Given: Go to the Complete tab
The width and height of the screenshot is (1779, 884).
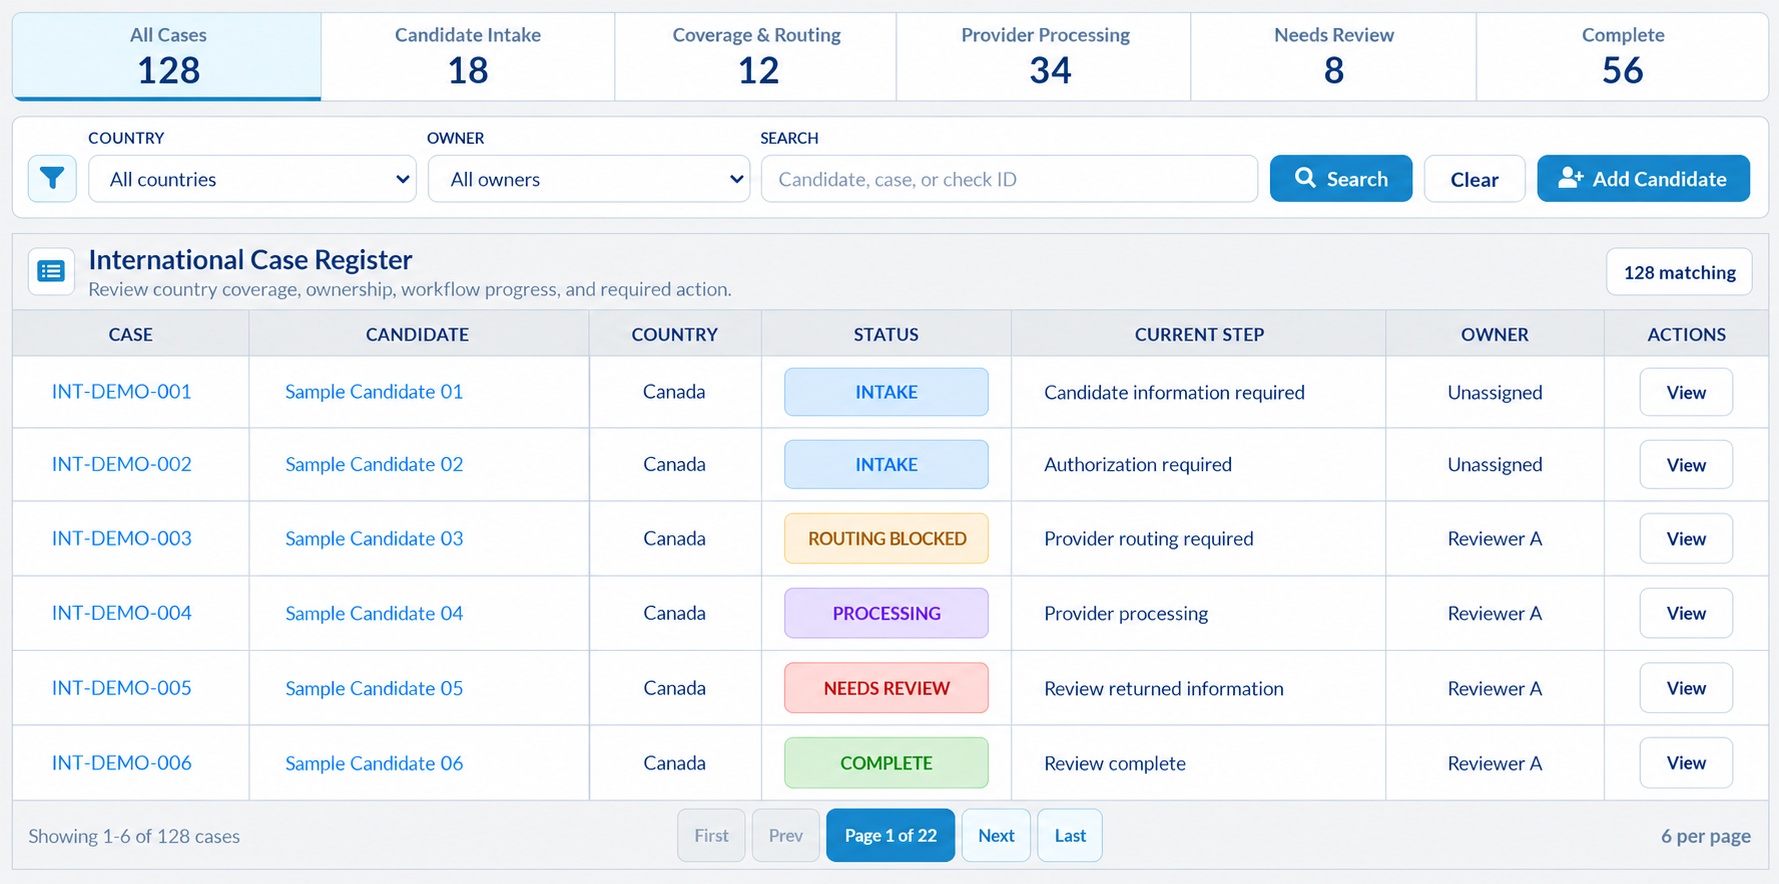Looking at the screenshot, I should pyautogui.click(x=1623, y=57).
